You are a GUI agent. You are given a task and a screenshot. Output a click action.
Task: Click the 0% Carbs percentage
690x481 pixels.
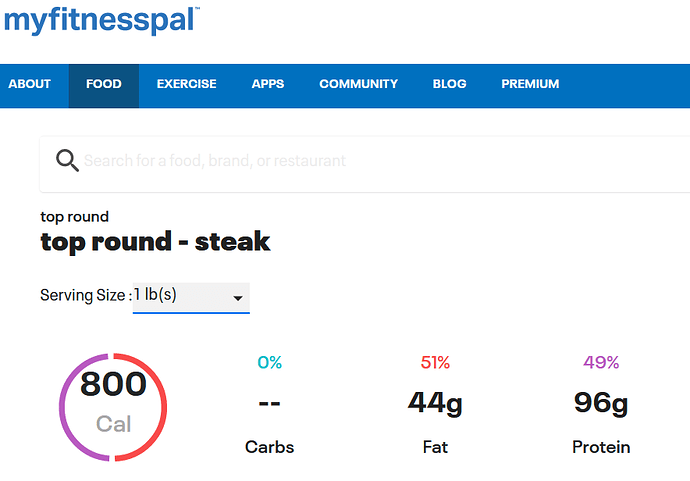click(269, 363)
